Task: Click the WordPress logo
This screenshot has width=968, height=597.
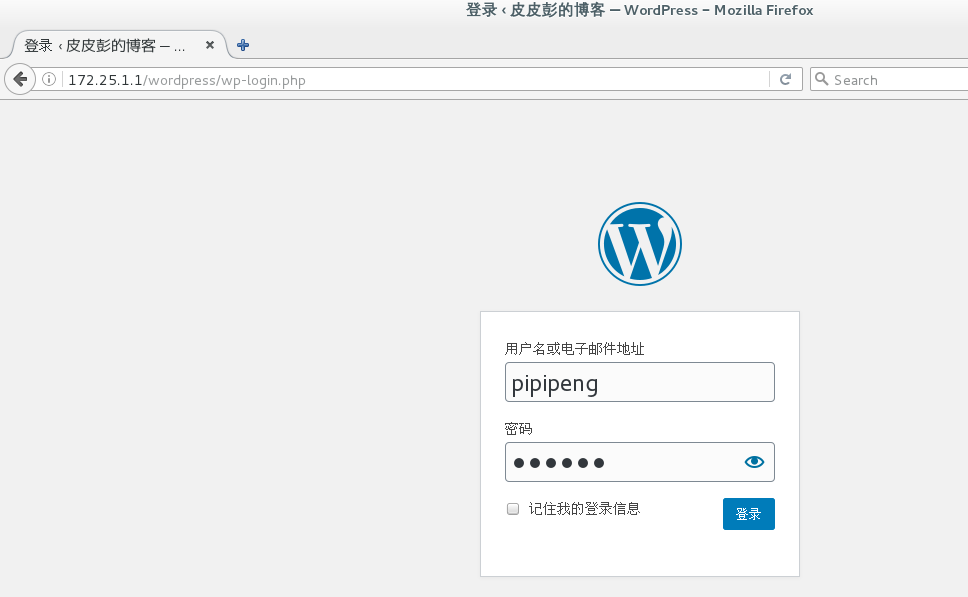Action: point(640,244)
